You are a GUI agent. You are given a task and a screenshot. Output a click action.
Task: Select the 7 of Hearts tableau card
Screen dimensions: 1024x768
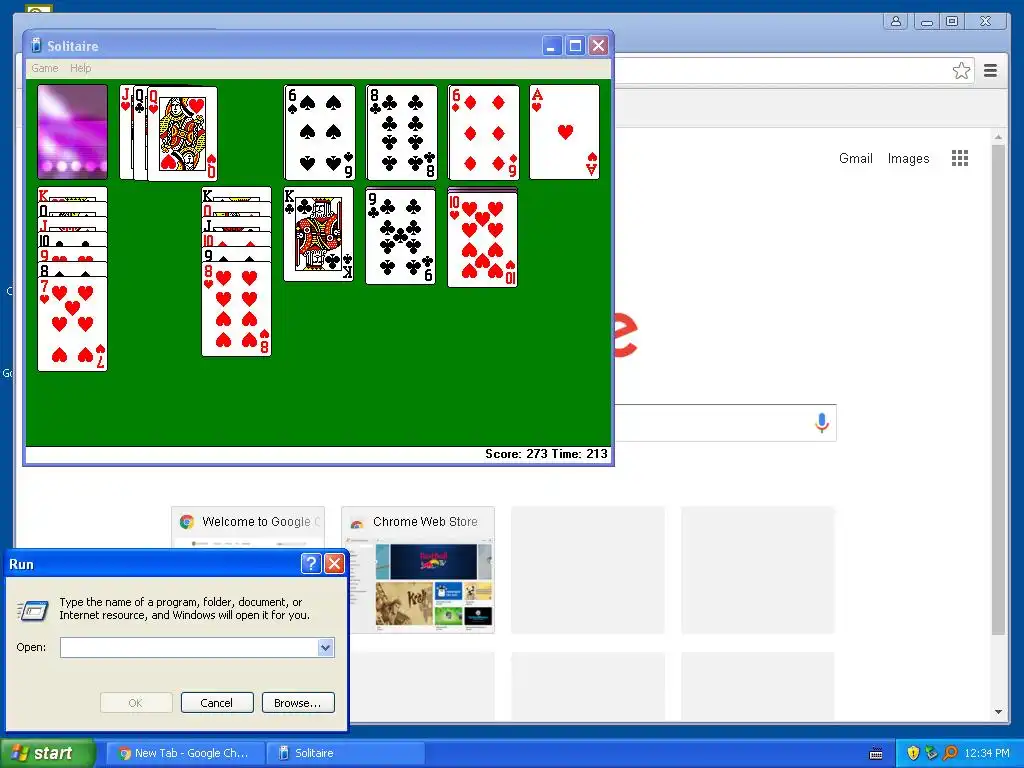click(x=72, y=324)
